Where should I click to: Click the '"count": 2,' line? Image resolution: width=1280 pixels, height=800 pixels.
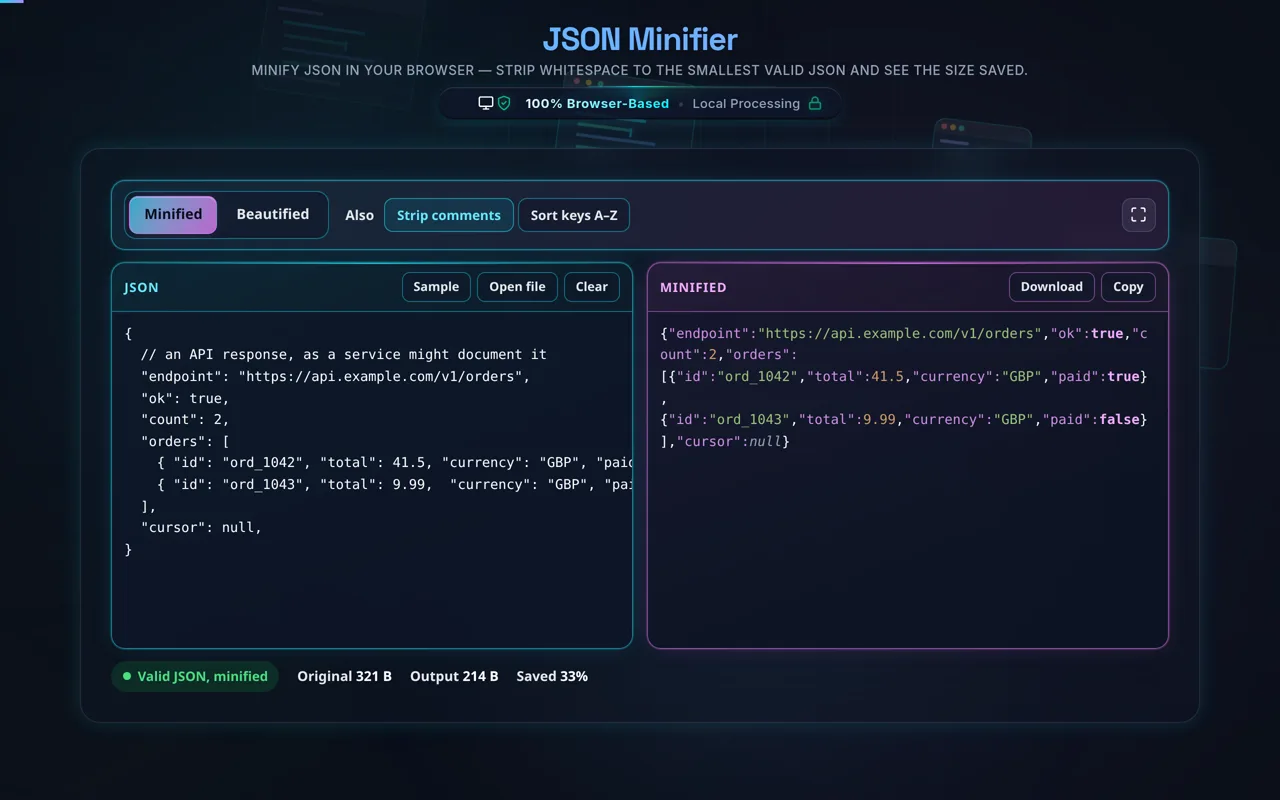tap(185, 420)
